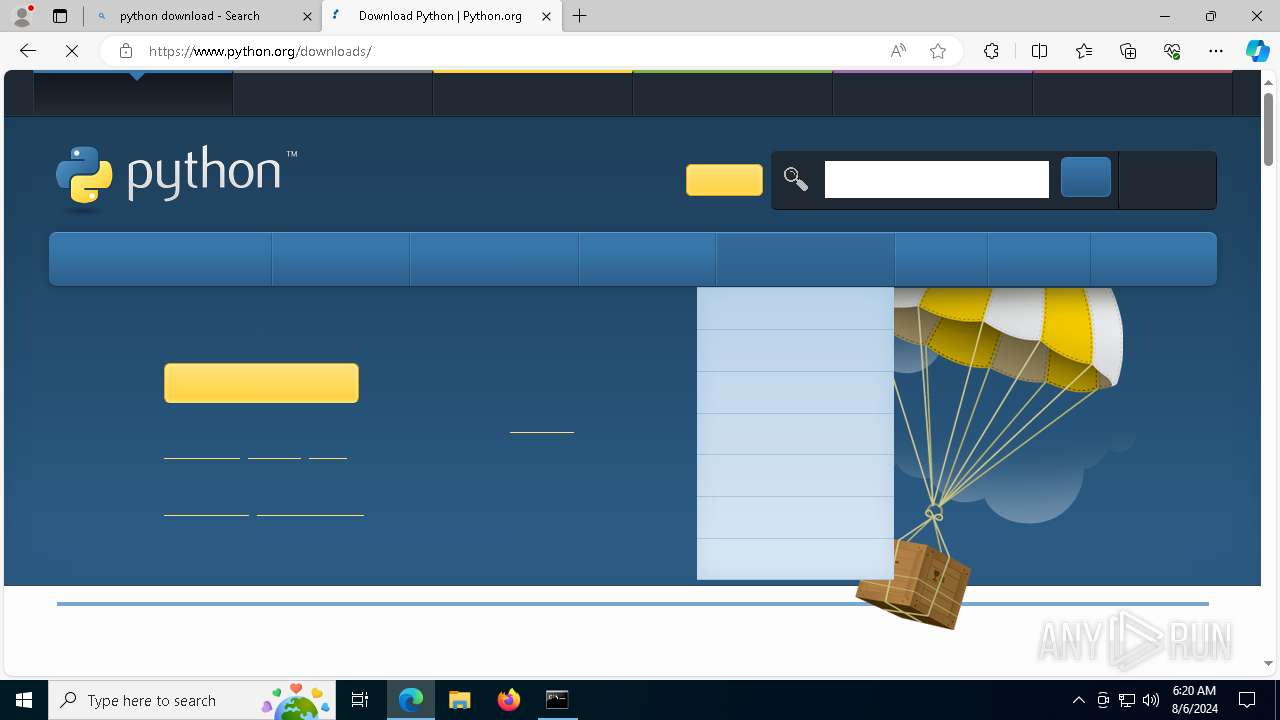Click the small yellow button beside search

[724, 180]
